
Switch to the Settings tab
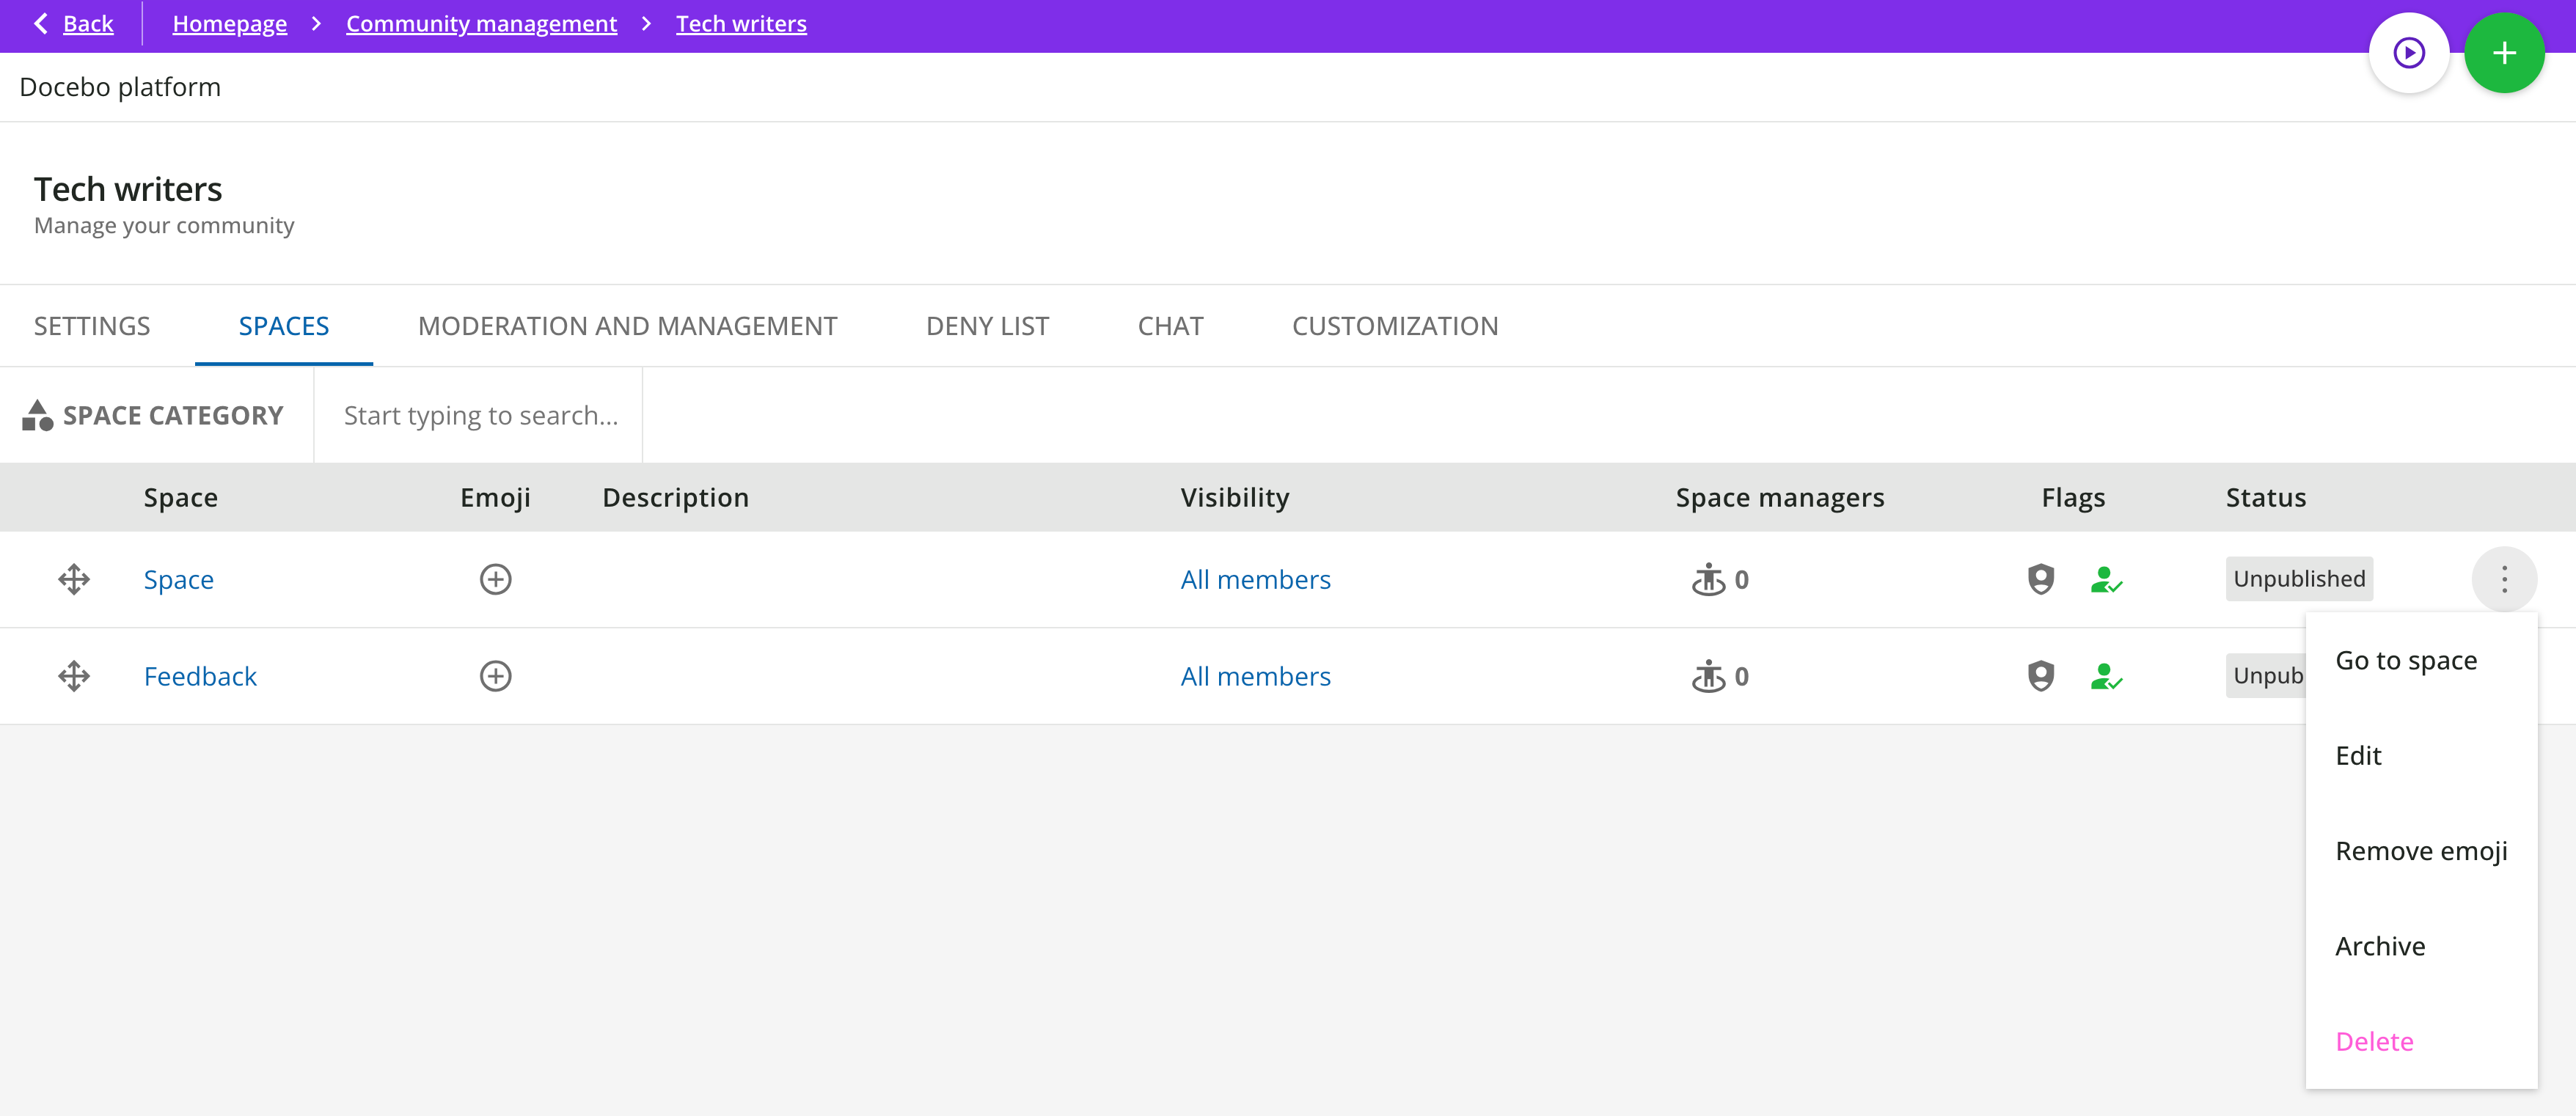click(x=92, y=326)
